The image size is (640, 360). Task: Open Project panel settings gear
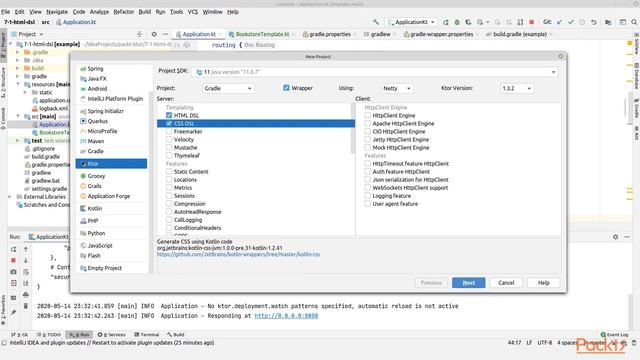(154, 34)
